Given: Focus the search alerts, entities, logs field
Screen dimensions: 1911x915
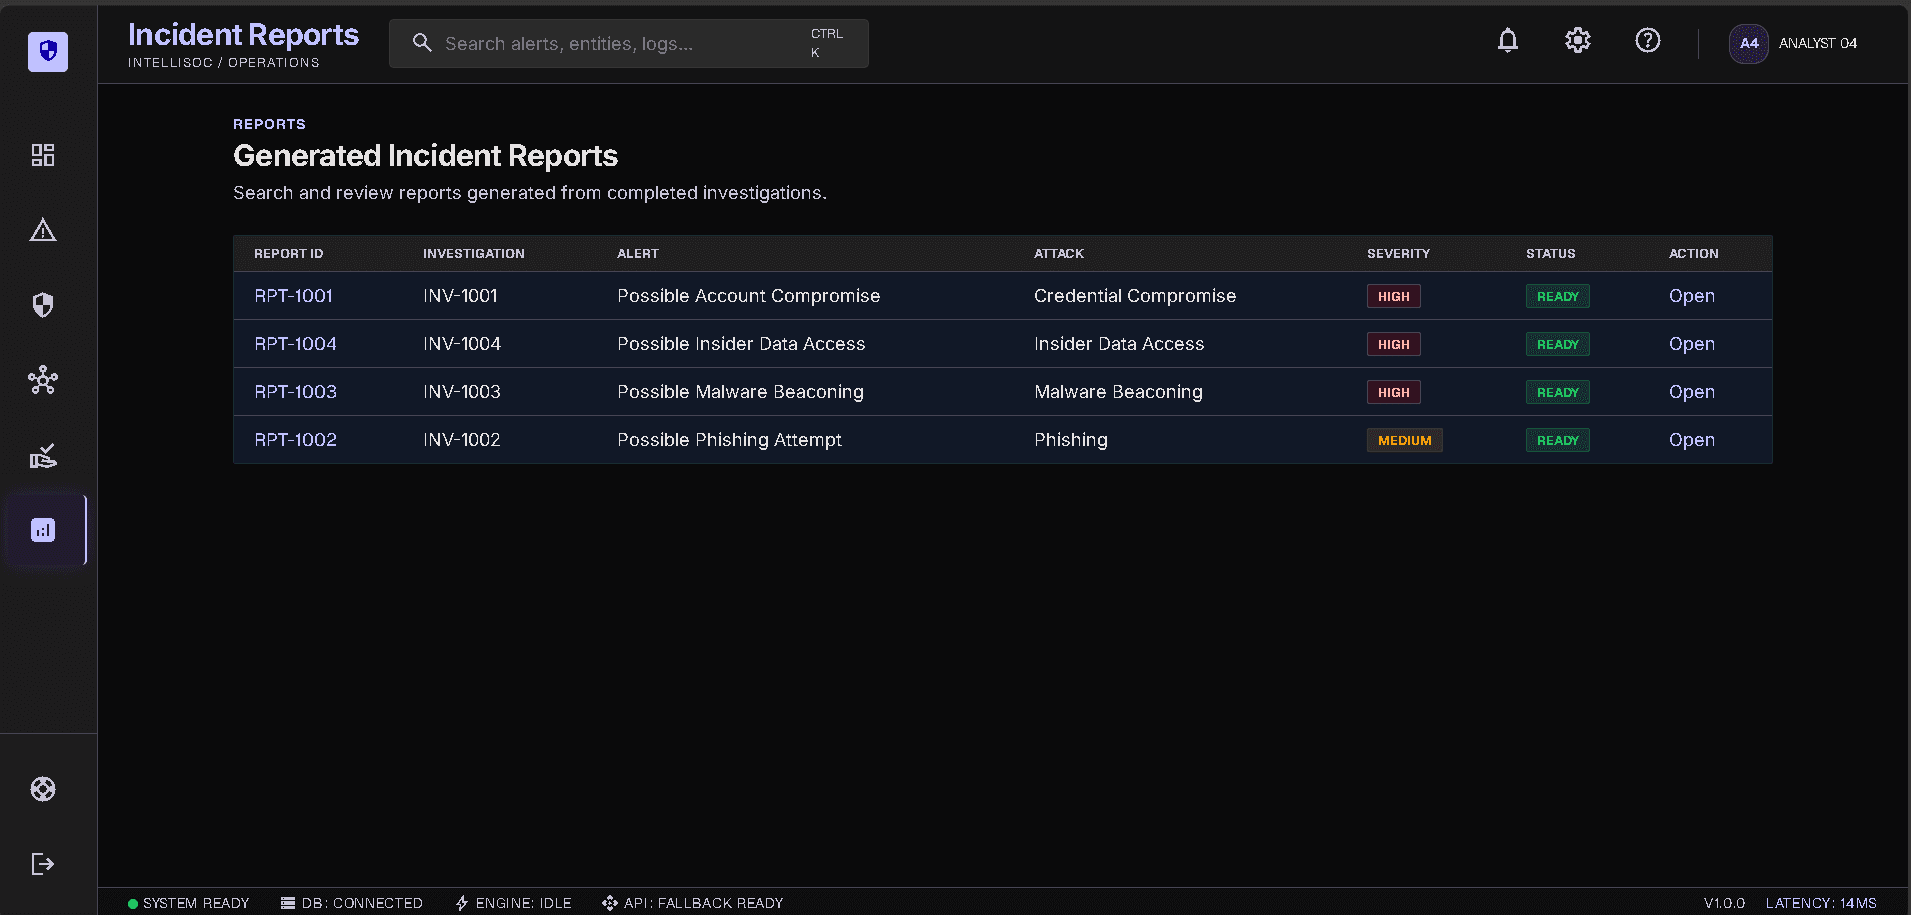Looking at the screenshot, I should click(628, 44).
